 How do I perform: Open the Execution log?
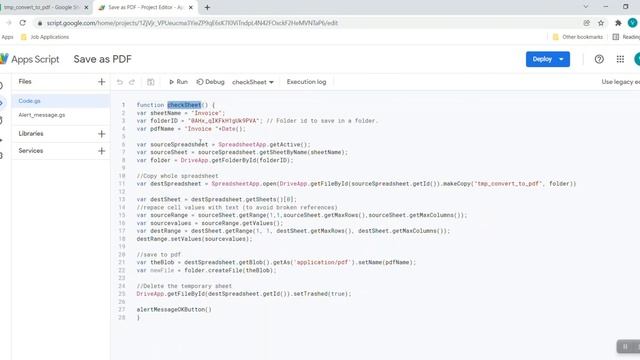click(307, 82)
